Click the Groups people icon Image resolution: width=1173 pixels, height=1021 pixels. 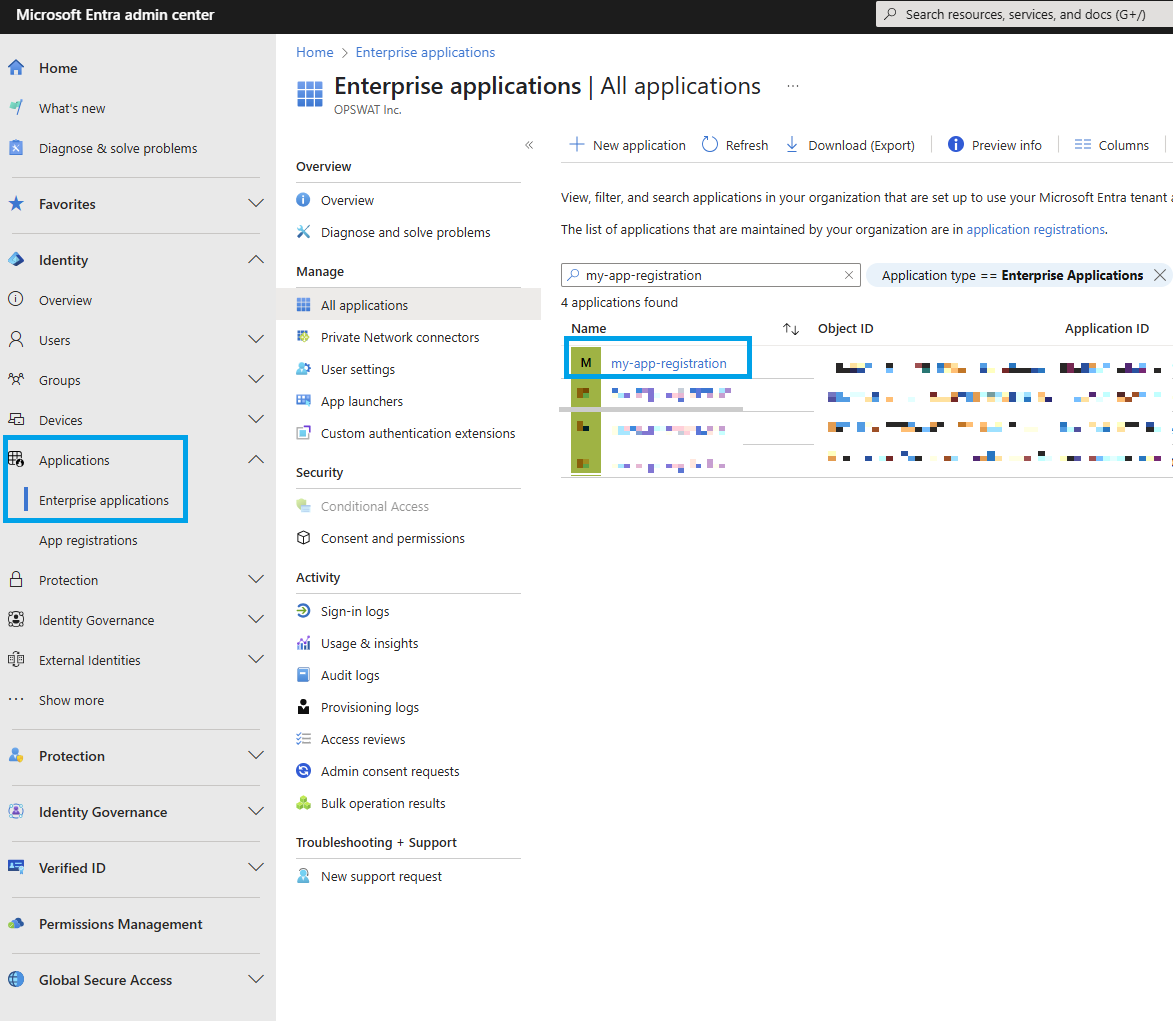[16, 379]
